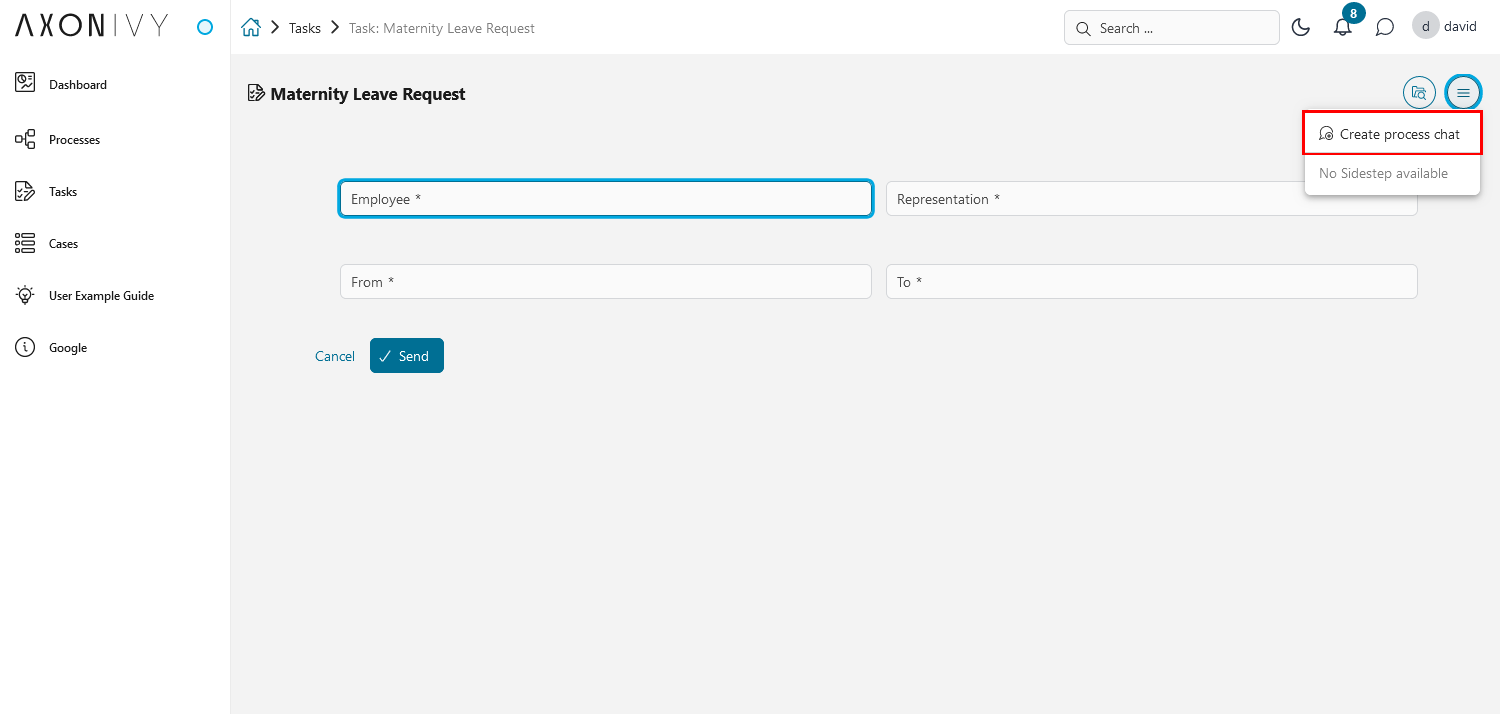Open user profile menu david

click(1445, 27)
